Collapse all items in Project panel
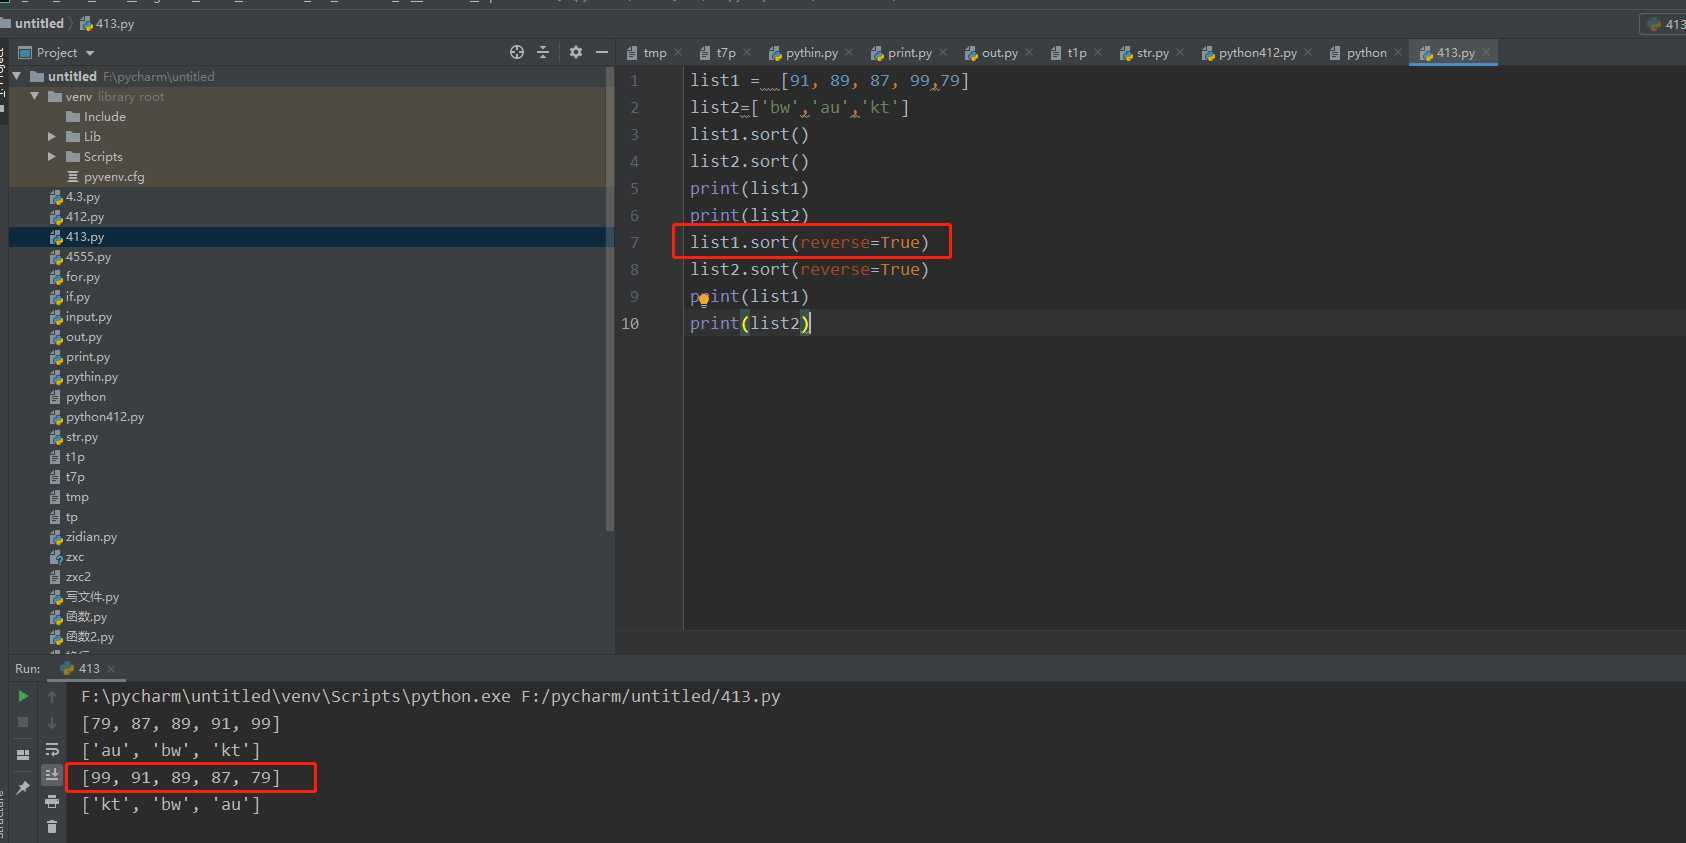The width and height of the screenshot is (1686, 843). click(543, 52)
